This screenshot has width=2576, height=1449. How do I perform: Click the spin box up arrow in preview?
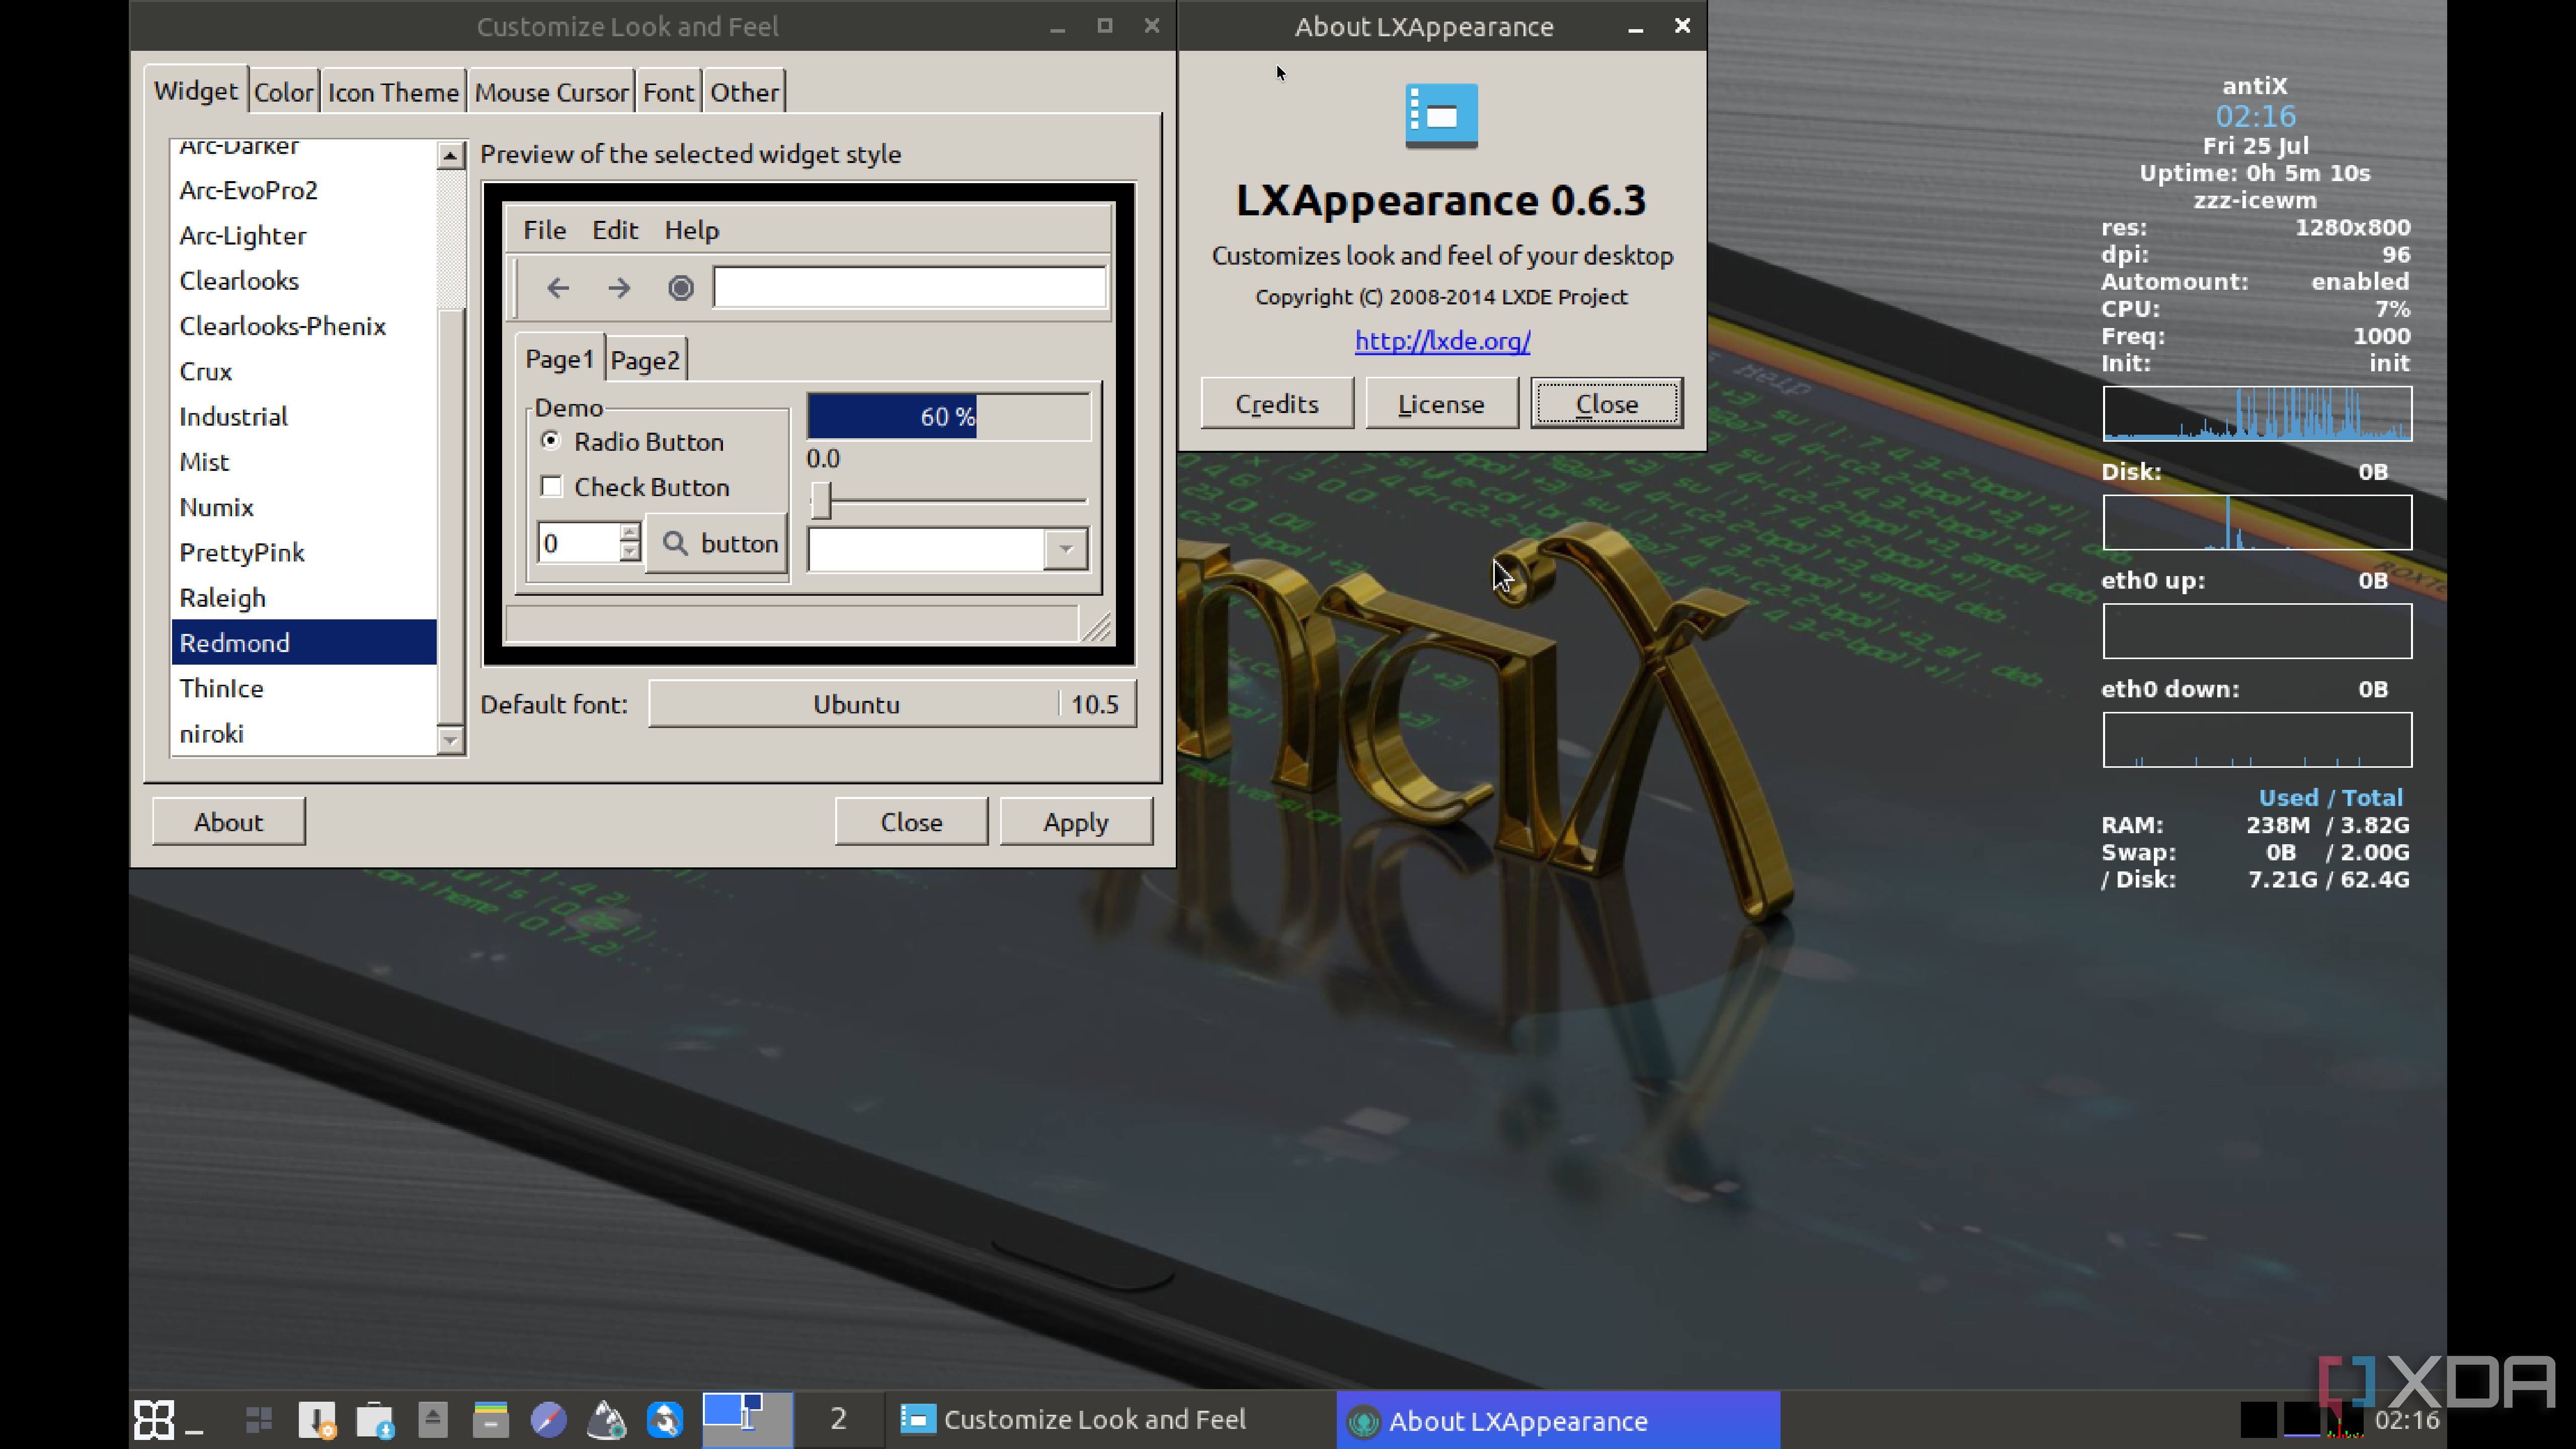point(629,533)
